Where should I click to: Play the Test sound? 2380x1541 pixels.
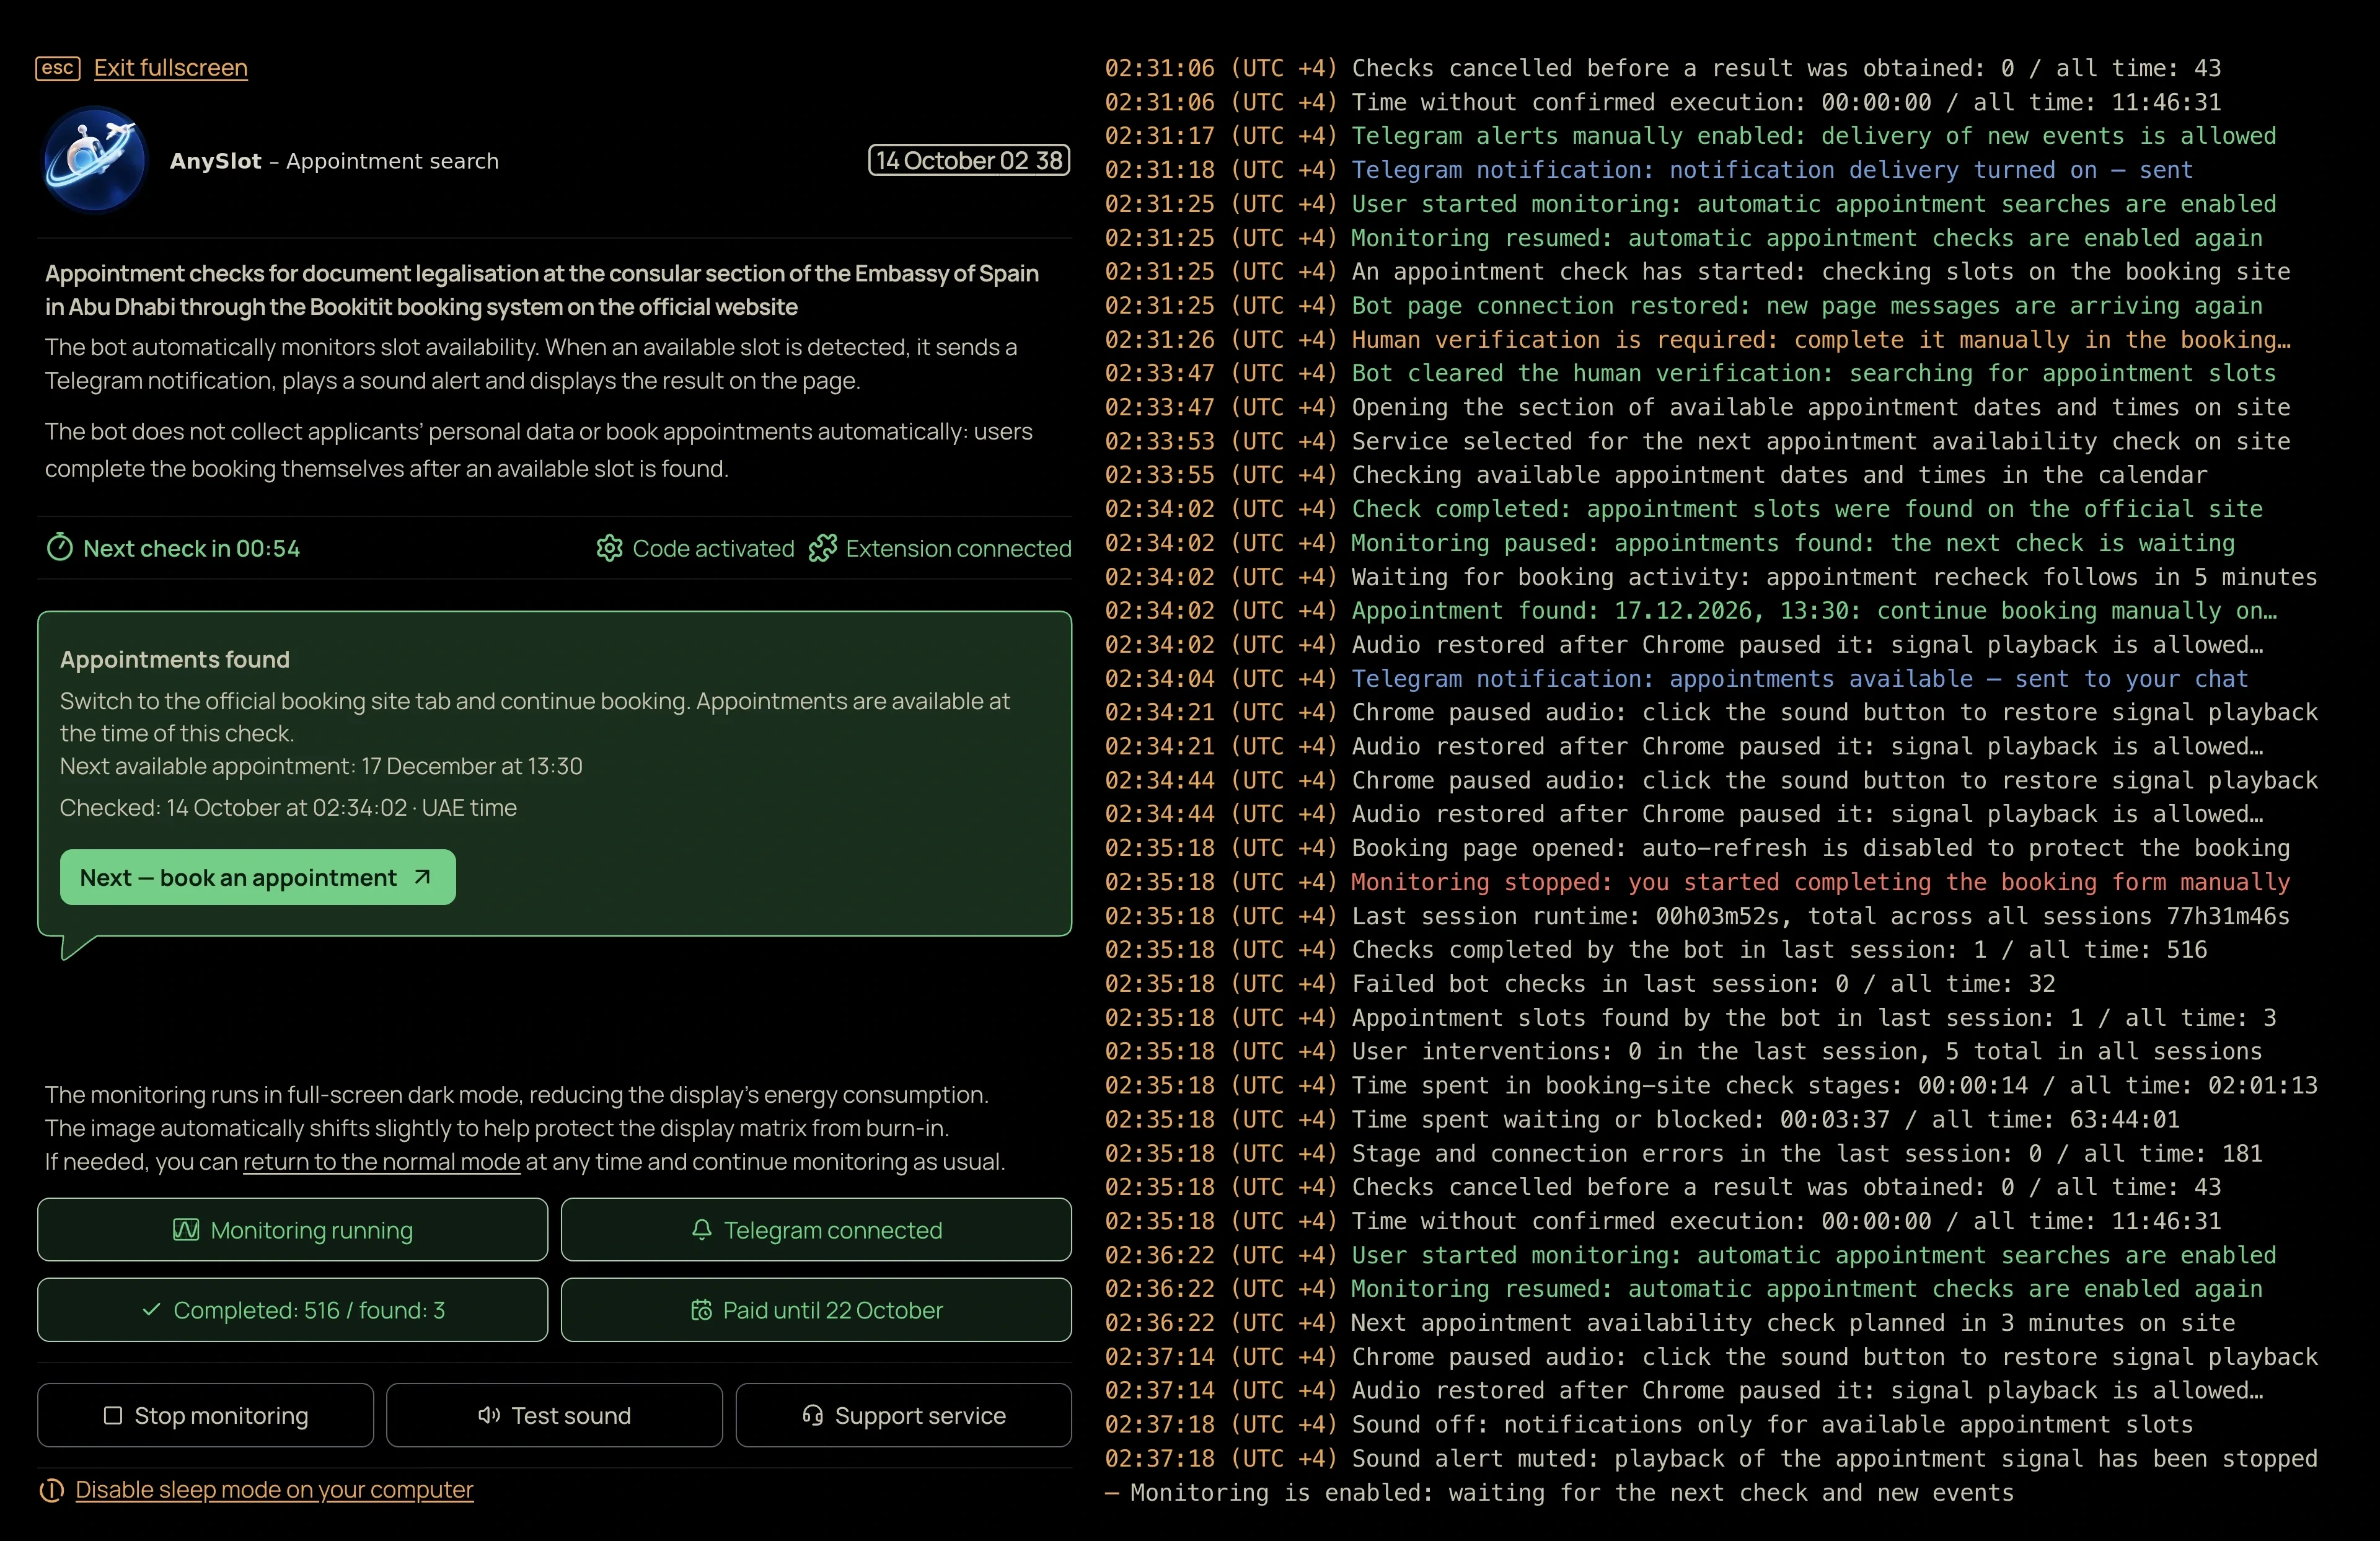pyautogui.click(x=554, y=1415)
